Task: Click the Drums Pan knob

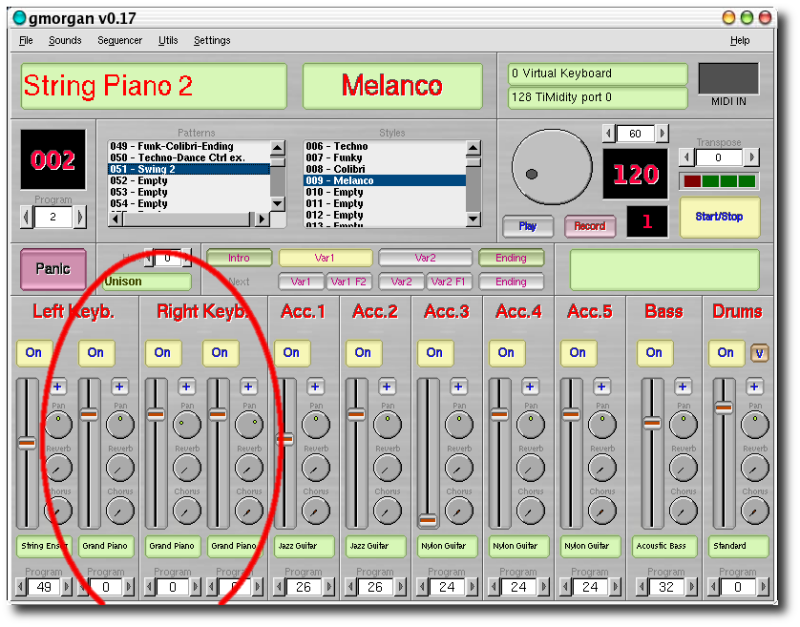Action: coord(755,424)
